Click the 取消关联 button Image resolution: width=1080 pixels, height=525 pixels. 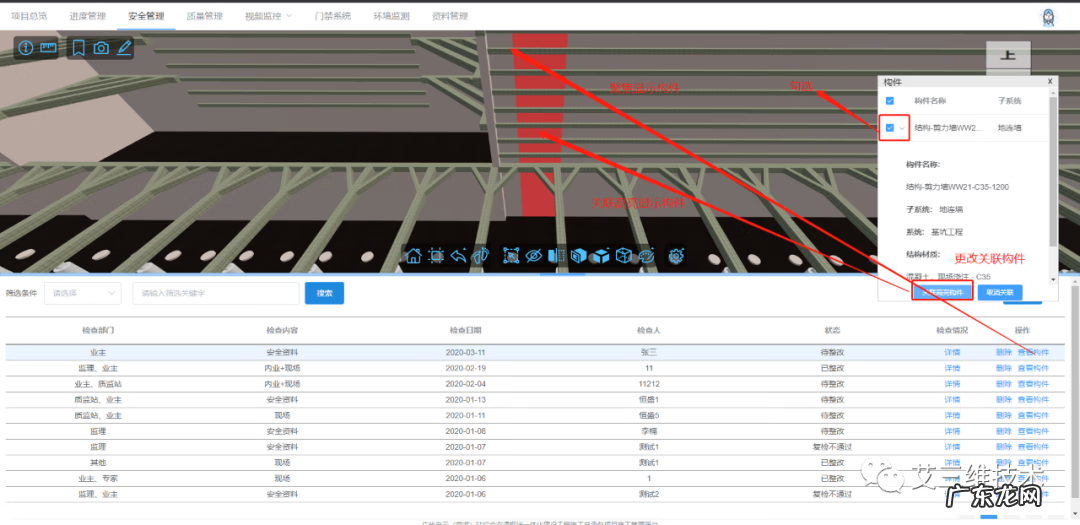coord(999,293)
